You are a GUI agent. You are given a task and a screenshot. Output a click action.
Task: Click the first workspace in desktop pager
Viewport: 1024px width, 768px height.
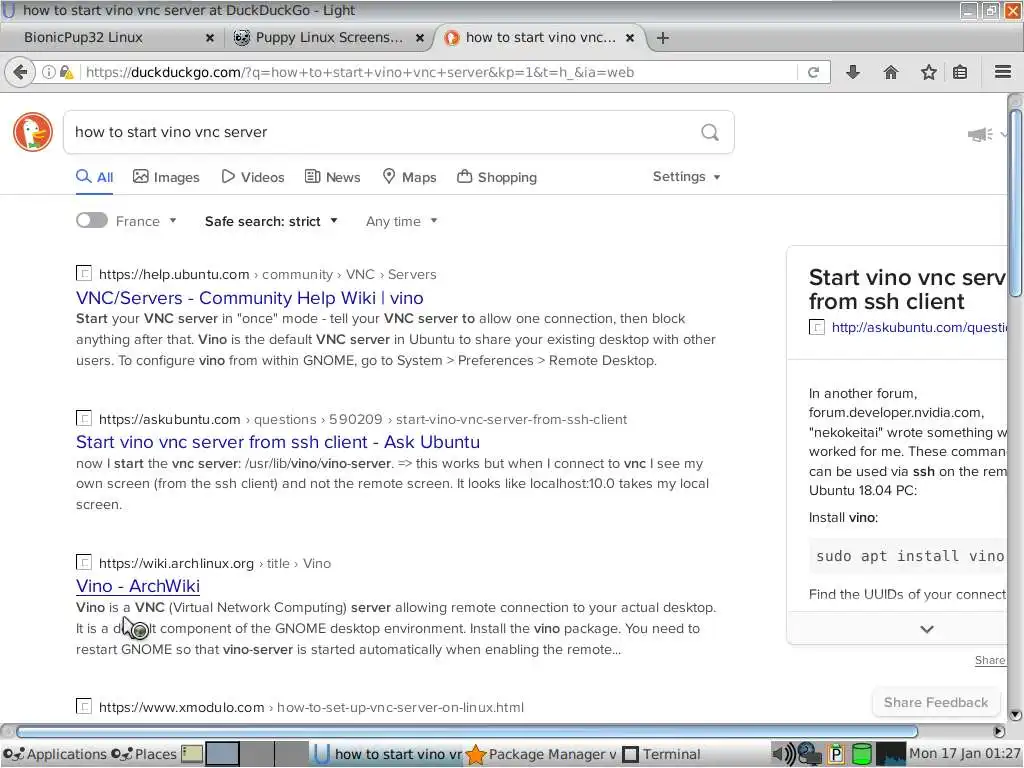[223, 754]
